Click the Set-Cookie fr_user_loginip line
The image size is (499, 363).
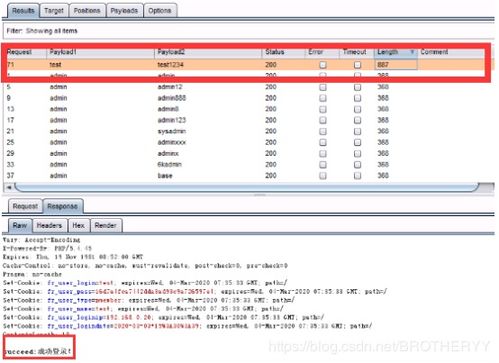coord(163,317)
